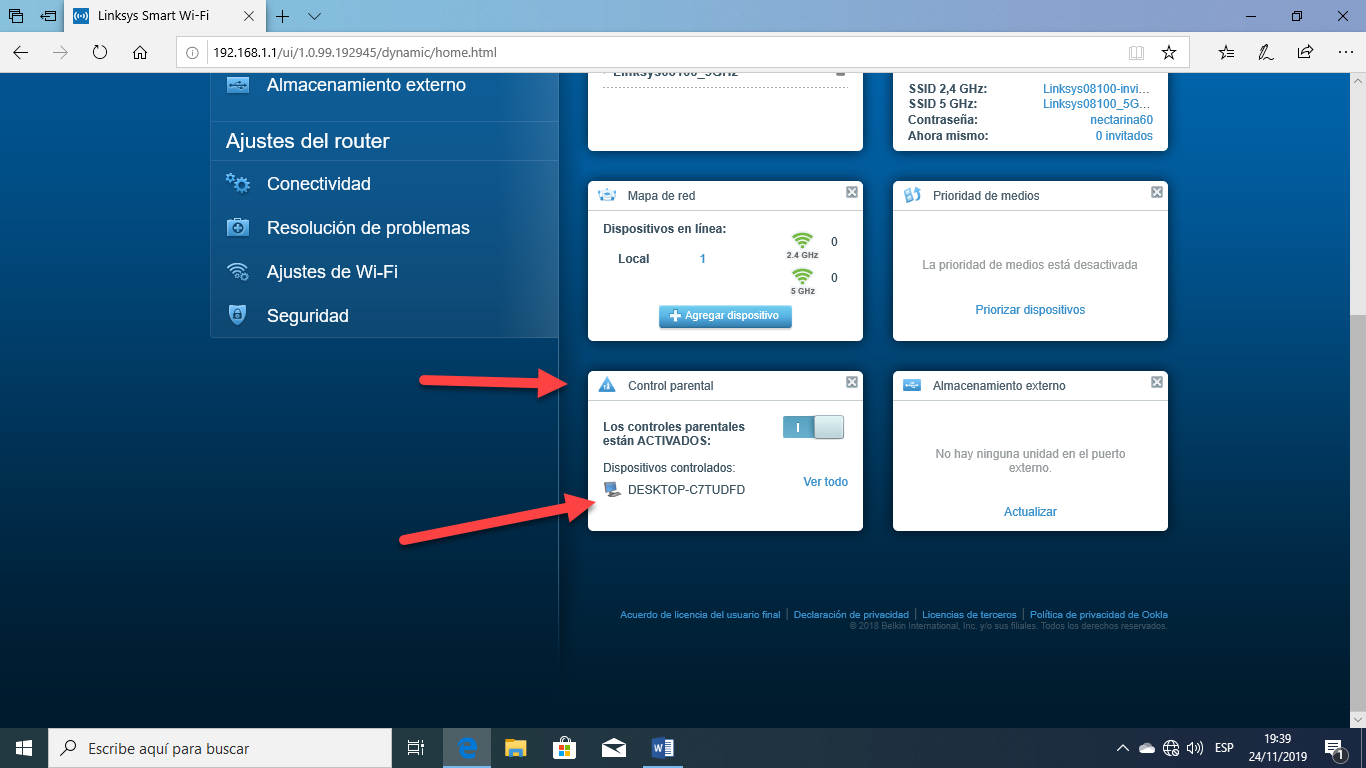This screenshot has height=768, width=1366.
Task: Click the Control parental warning icon
Action: [x=606, y=385]
